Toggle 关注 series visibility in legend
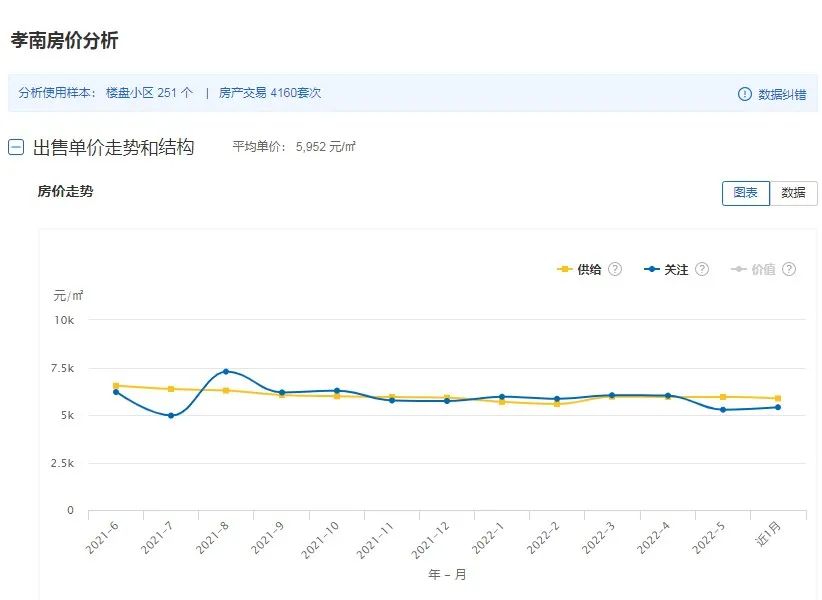Image resolution: width=822 pixels, height=600 pixels. click(676, 269)
